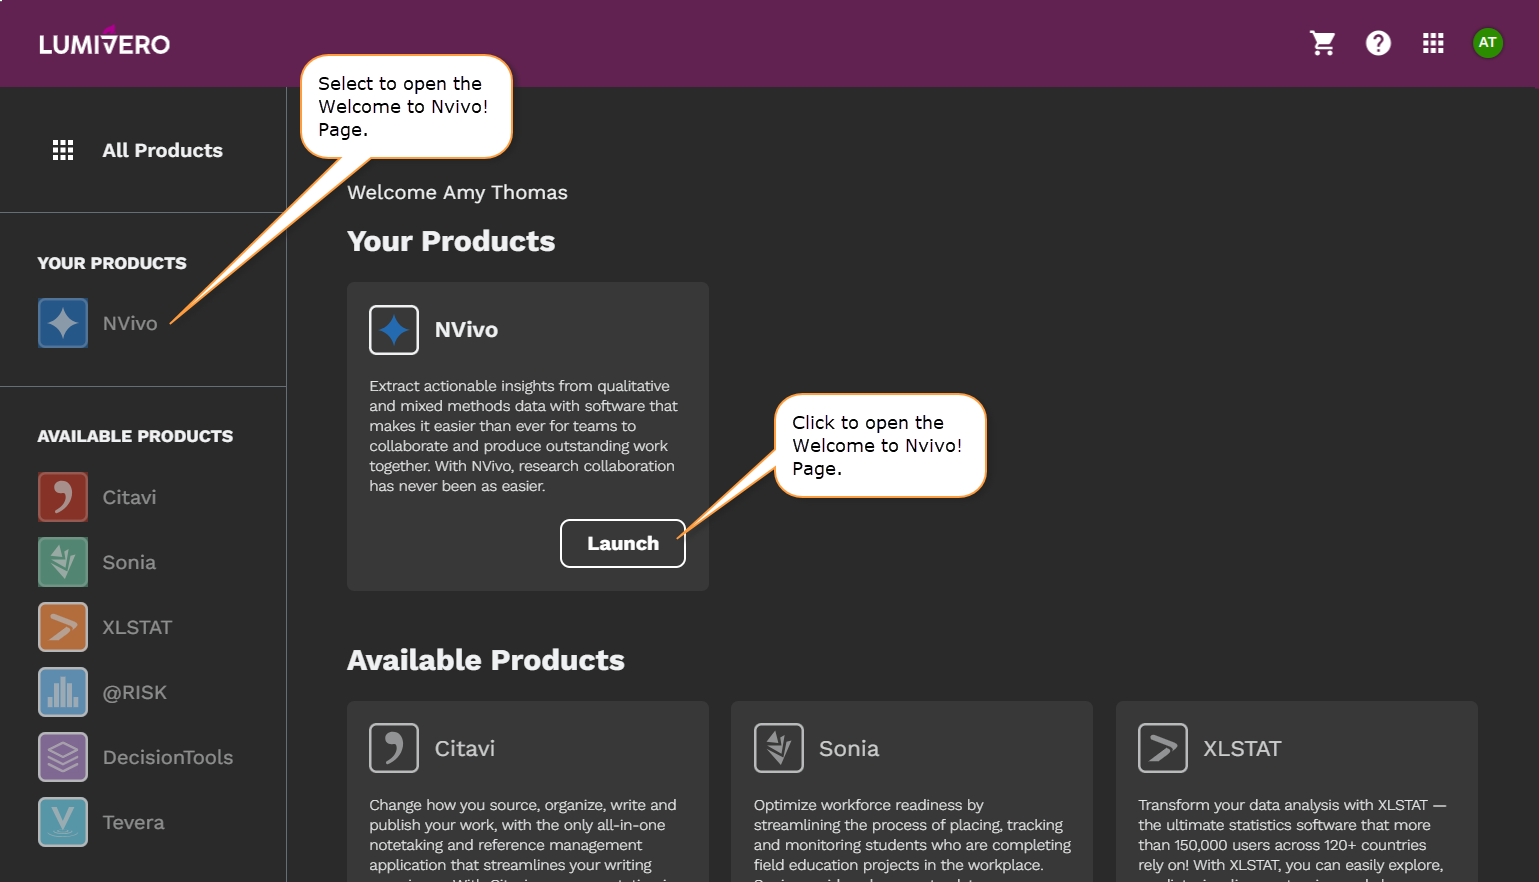Click the XLSTAT card title

1242,748
